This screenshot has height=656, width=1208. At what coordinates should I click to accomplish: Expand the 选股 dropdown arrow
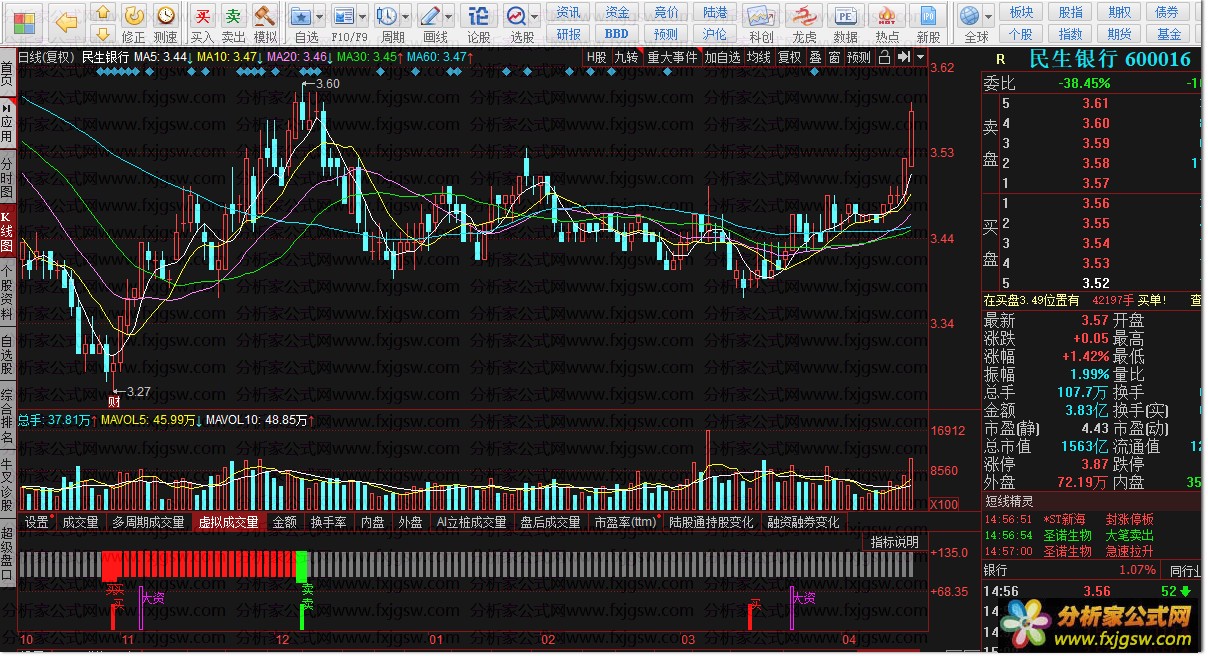coord(535,17)
